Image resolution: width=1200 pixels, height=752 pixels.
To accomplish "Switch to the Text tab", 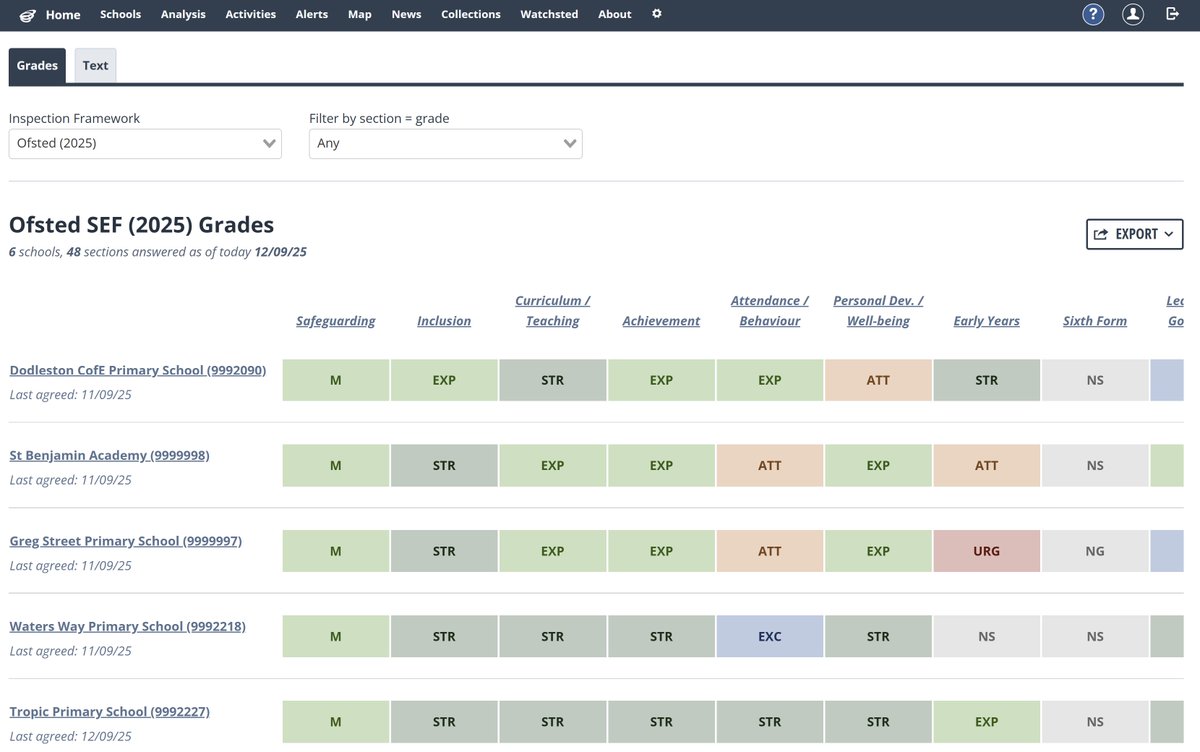I will pos(95,65).
